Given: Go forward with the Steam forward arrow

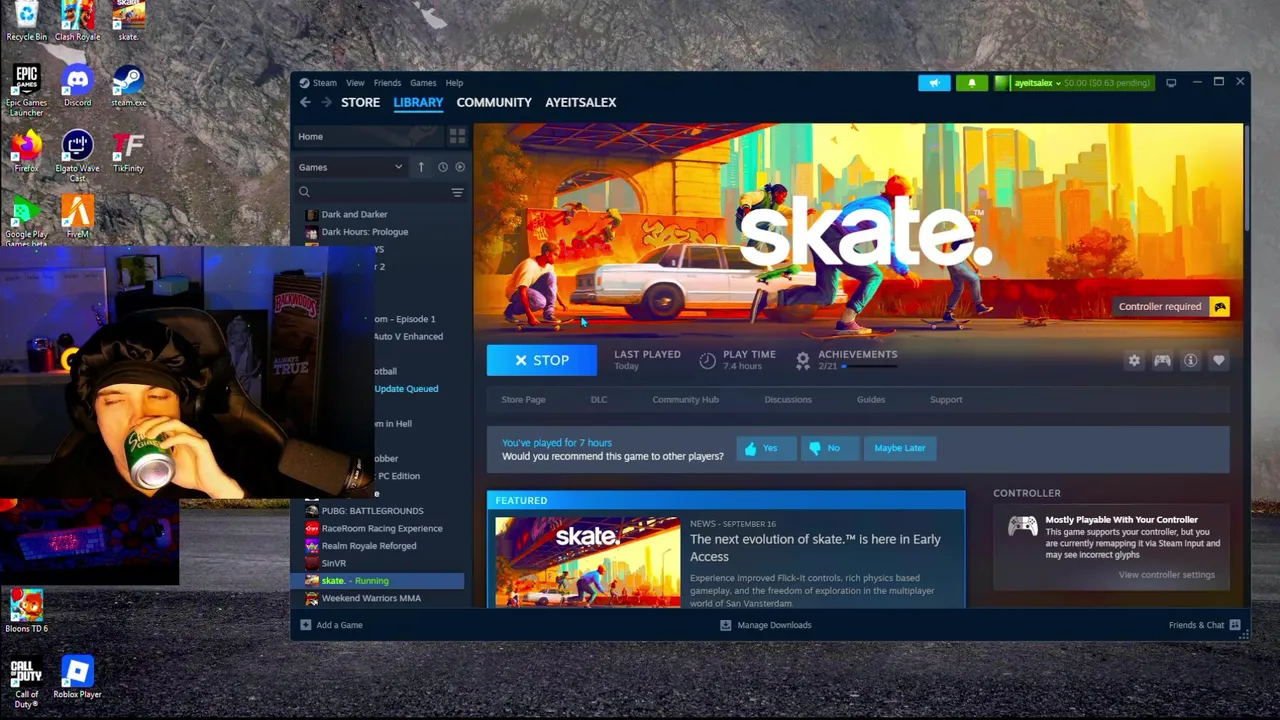Looking at the screenshot, I should pyautogui.click(x=327, y=102).
